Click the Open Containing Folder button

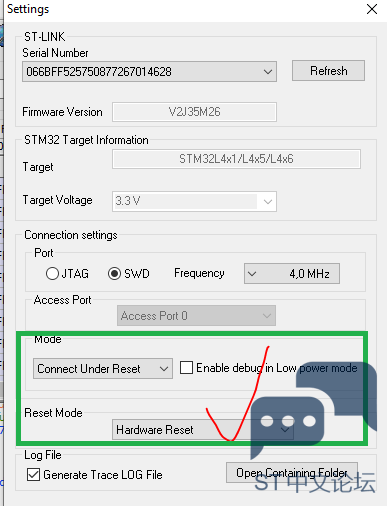pos(292,473)
